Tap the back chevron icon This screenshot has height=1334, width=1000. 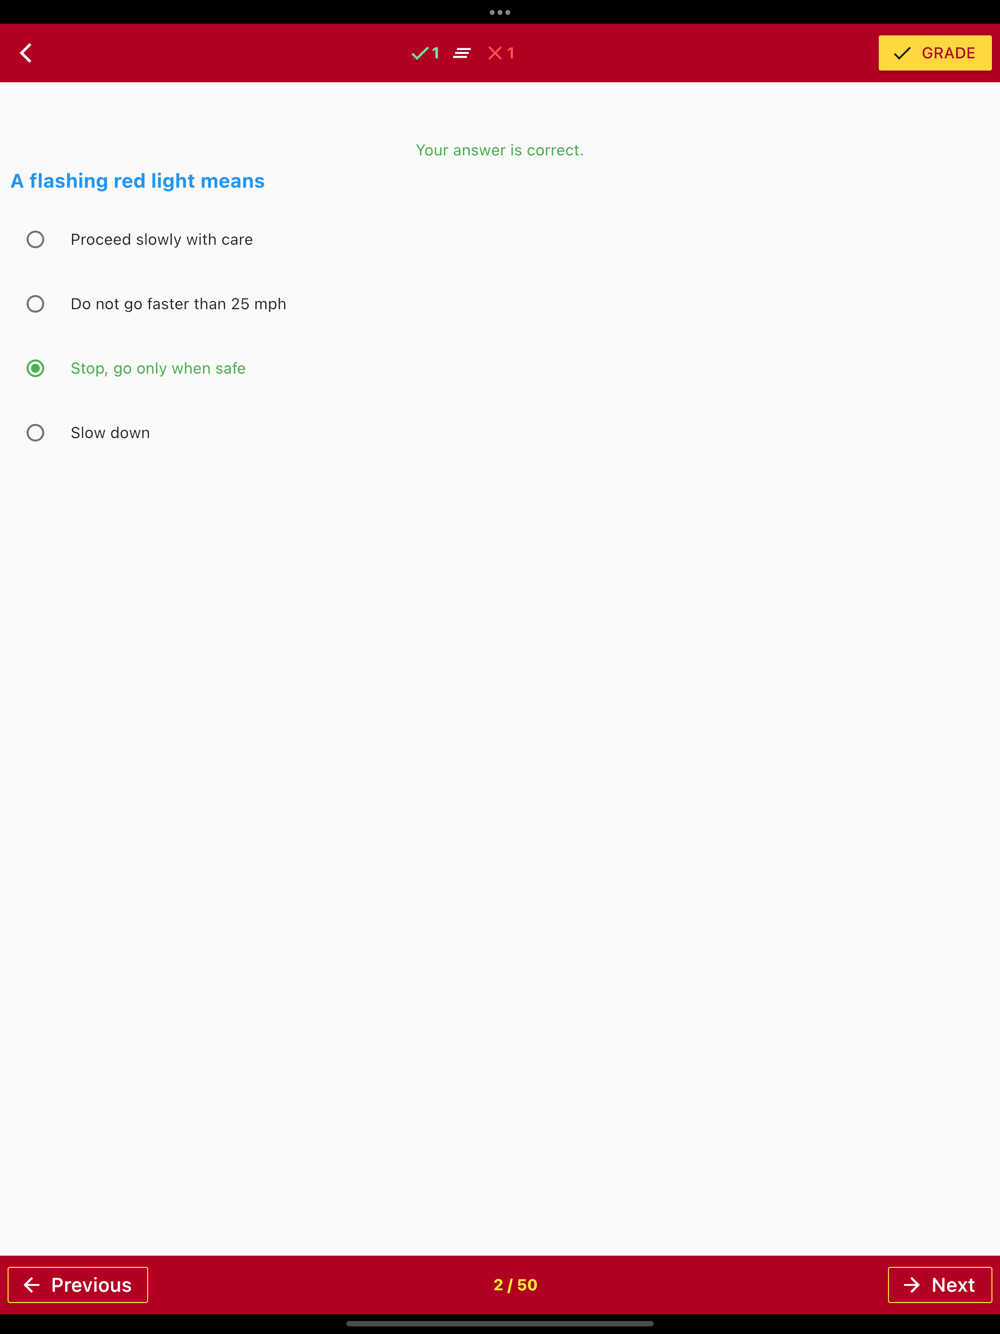point(26,53)
